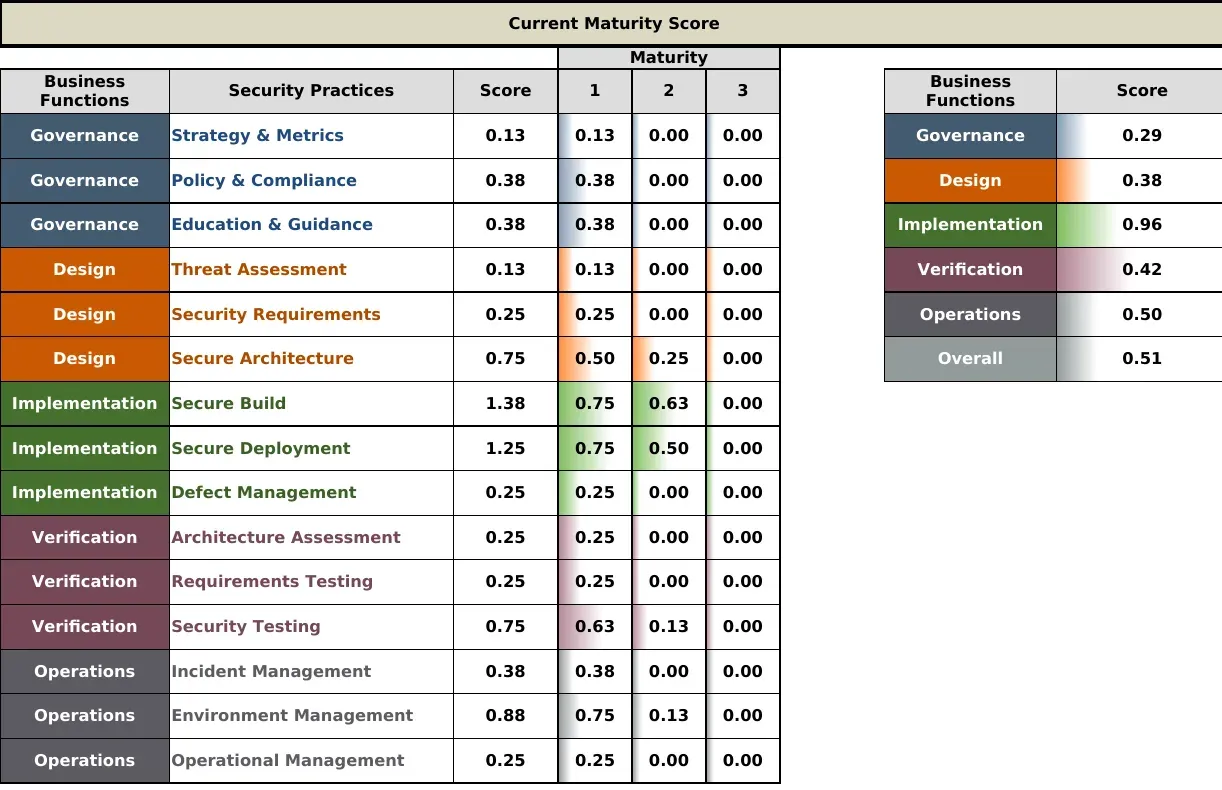1222x790 pixels.
Task: Select the Strategy & Metrics practice cell
Action: point(311,136)
